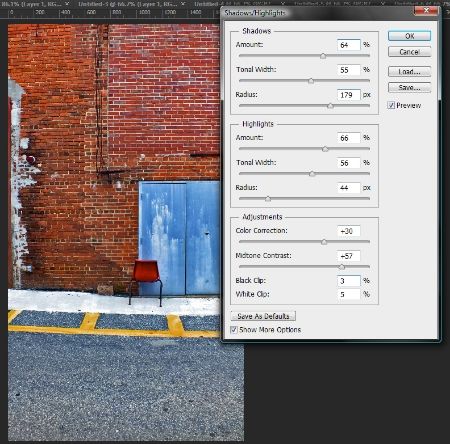Select the Color Correction field showing +30
The width and height of the screenshot is (450, 444).
(349, 231)
